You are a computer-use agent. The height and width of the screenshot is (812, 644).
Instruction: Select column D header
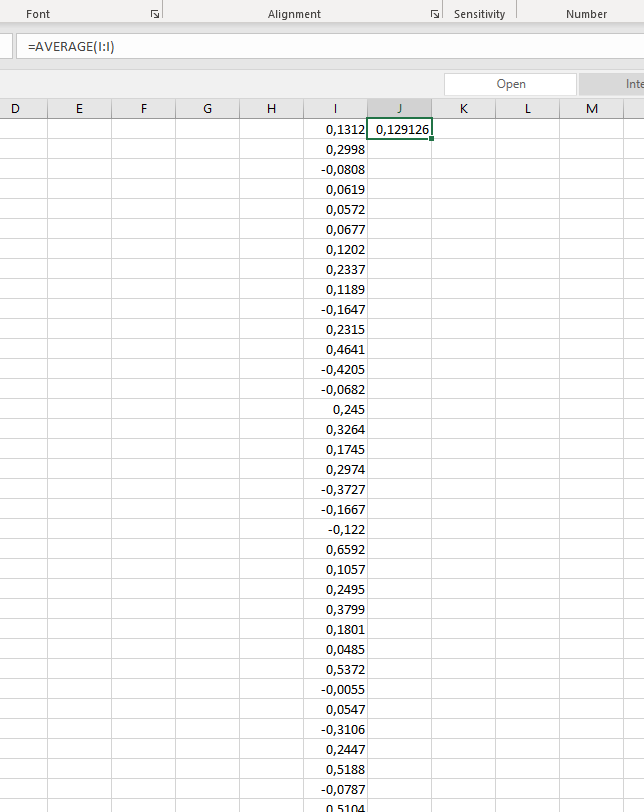15,109
